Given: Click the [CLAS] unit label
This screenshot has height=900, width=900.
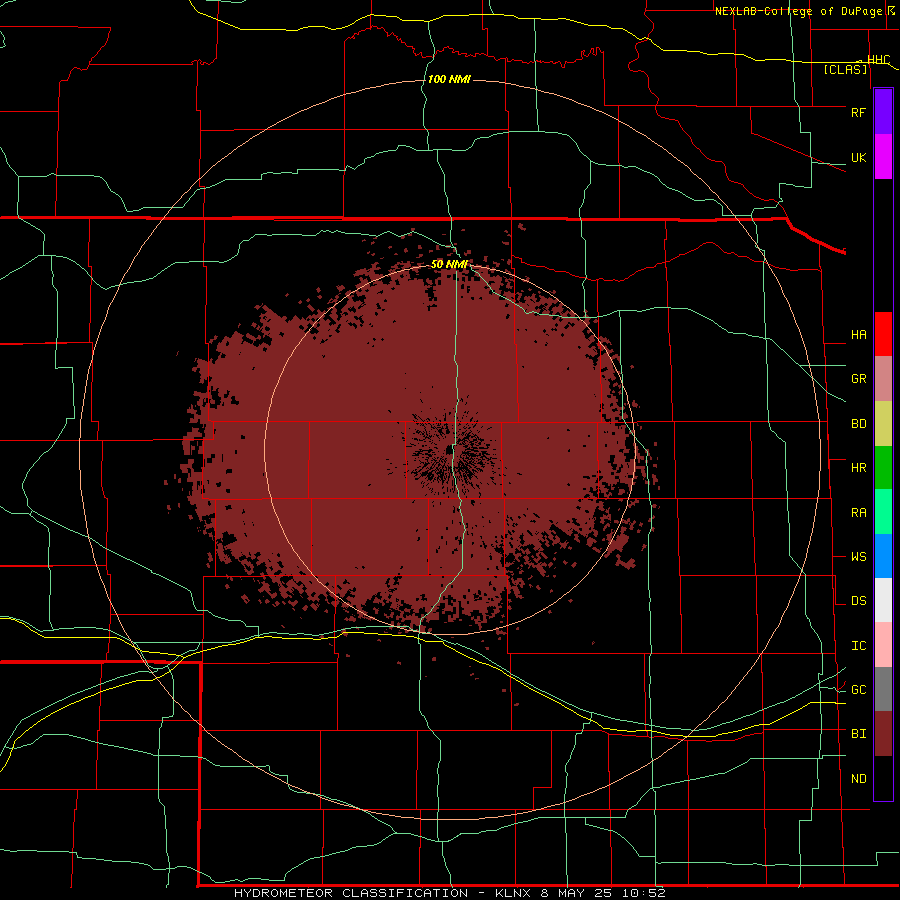Looking at the screenshot, I should pos(845,69).
